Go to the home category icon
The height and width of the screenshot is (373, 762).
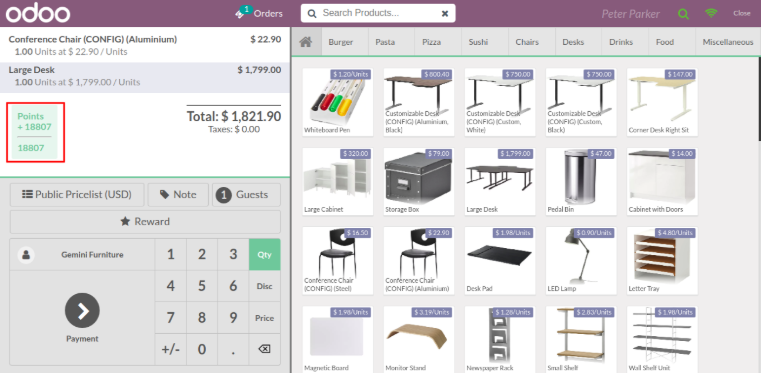pyautogui.click(x=306, y=42)
